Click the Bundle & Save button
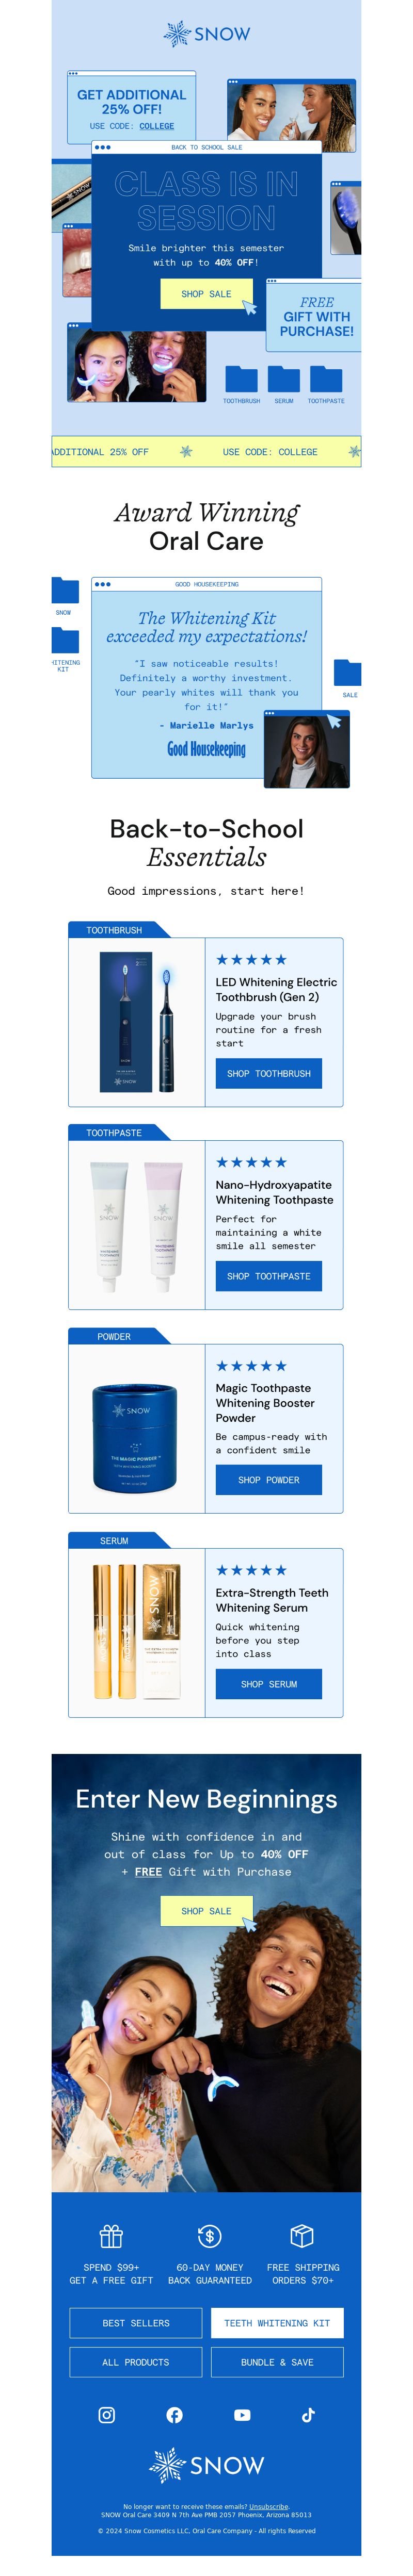The image size is (413, 2576). [277, 2362]
